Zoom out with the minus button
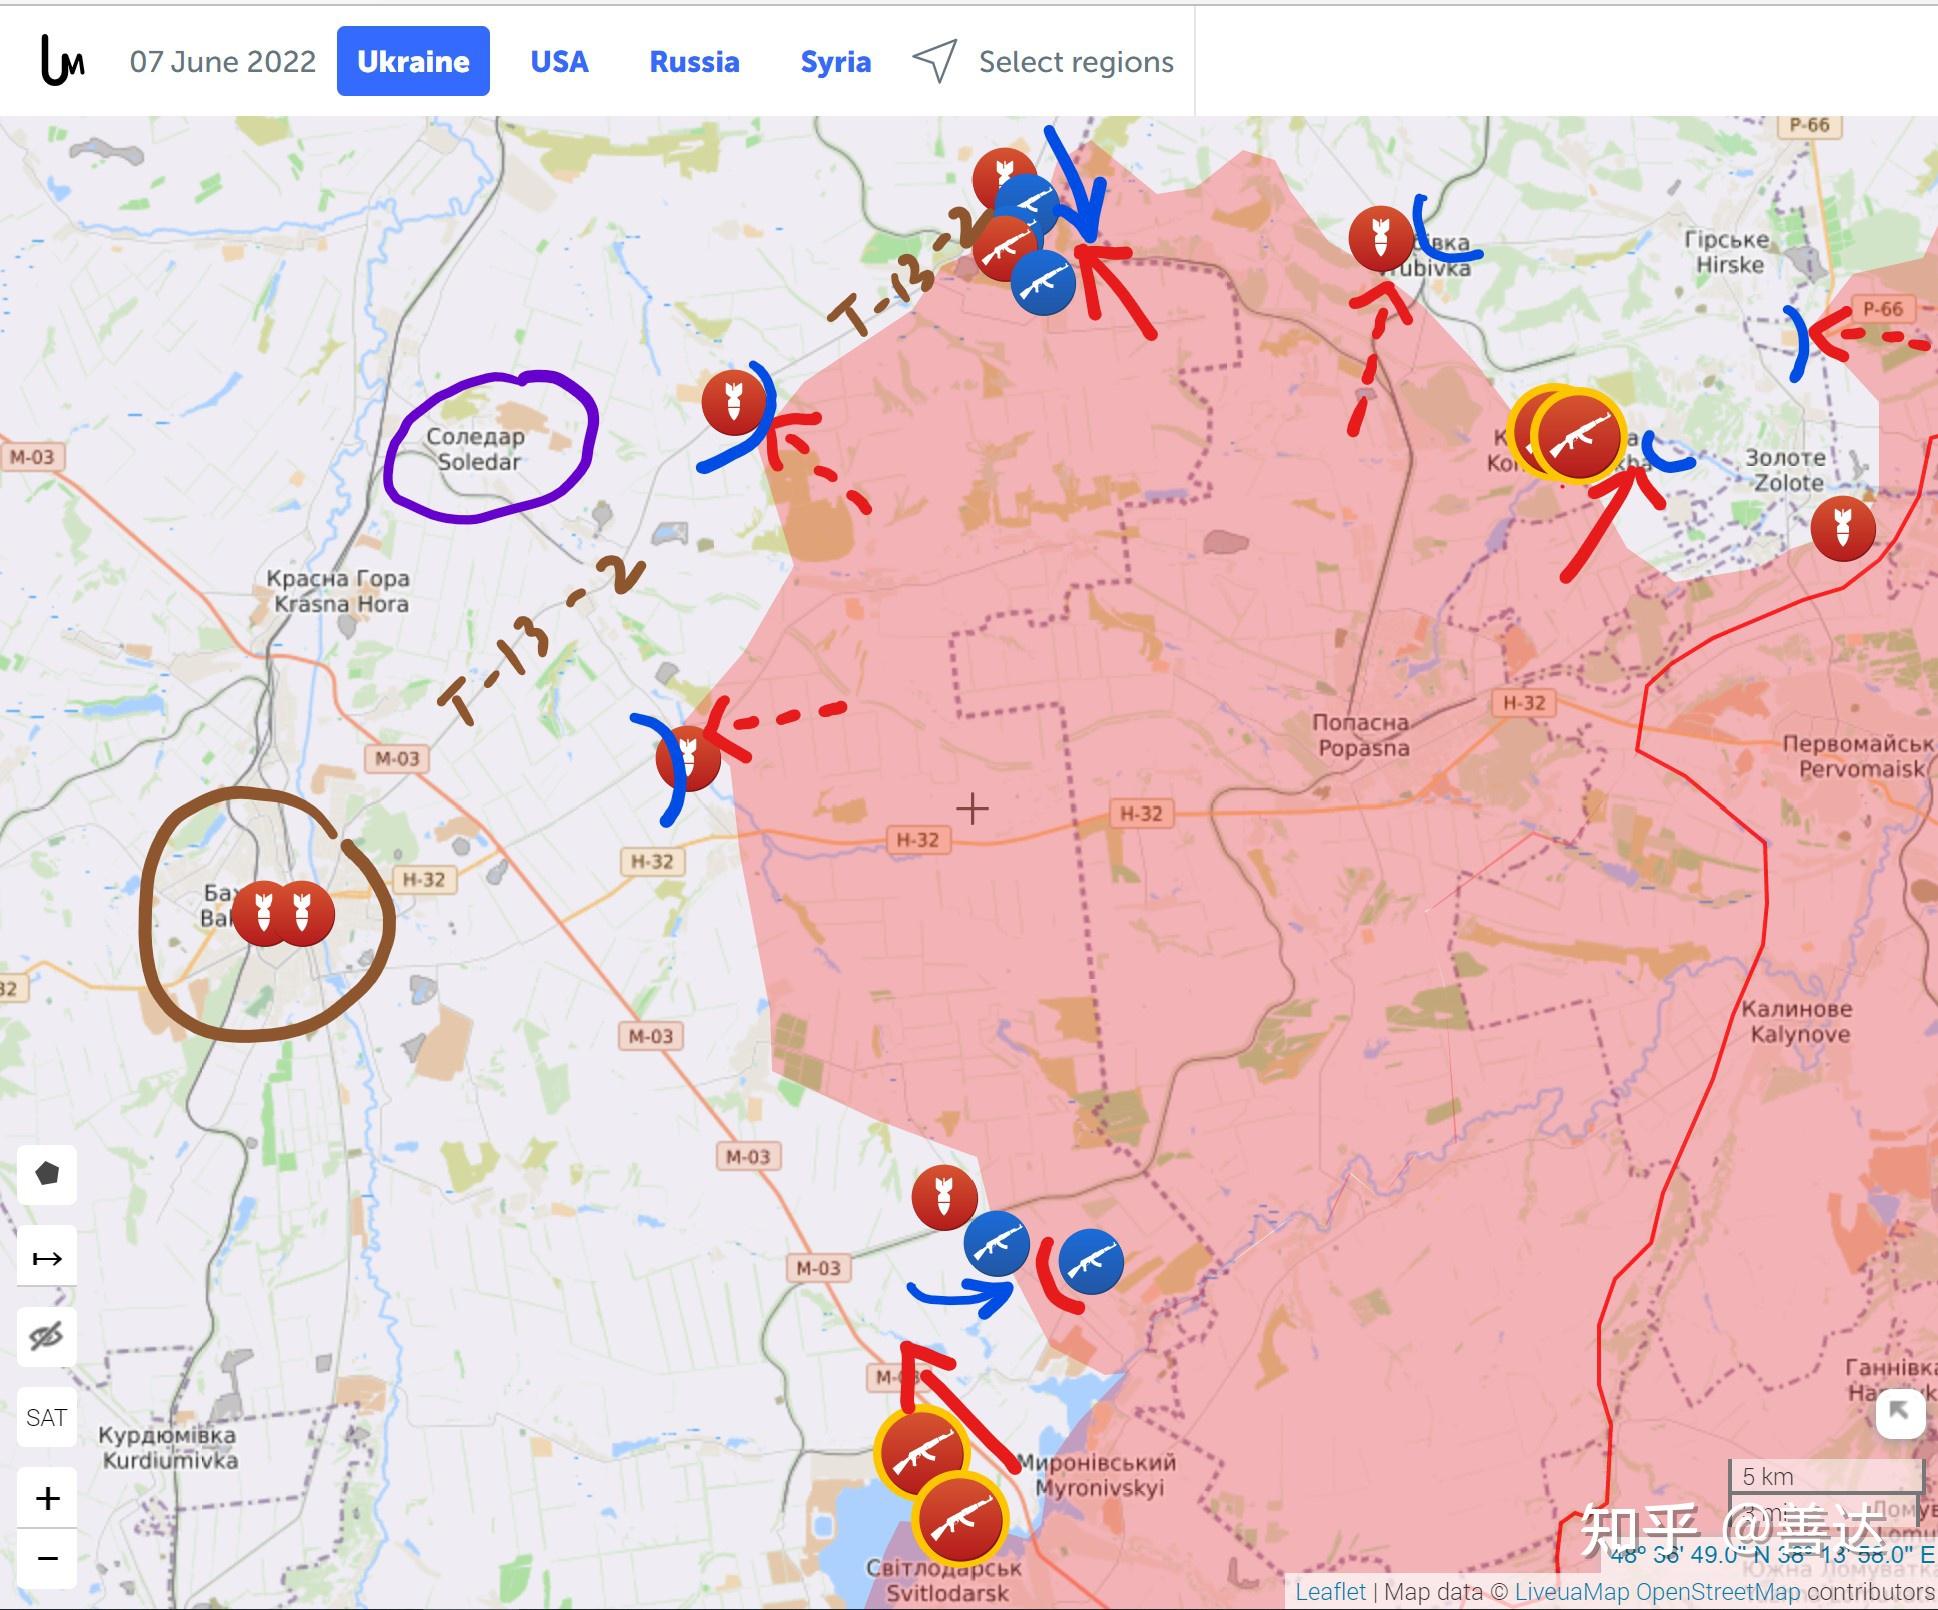This screenshot has height=1610, width=1938. [x=47, y=1558]
